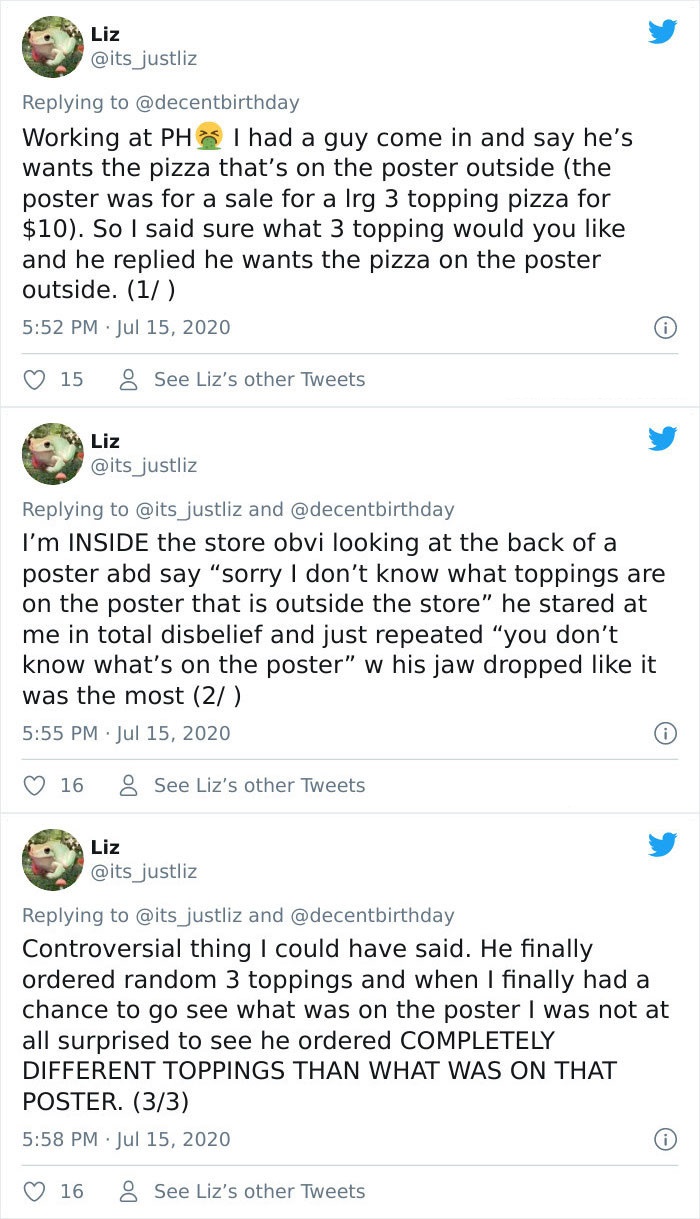Image resolution: width=700 pixels, height=1219 pixels.
Task: Click the Twitter bird icon on first tweet
Action: (x=662, y=32)
